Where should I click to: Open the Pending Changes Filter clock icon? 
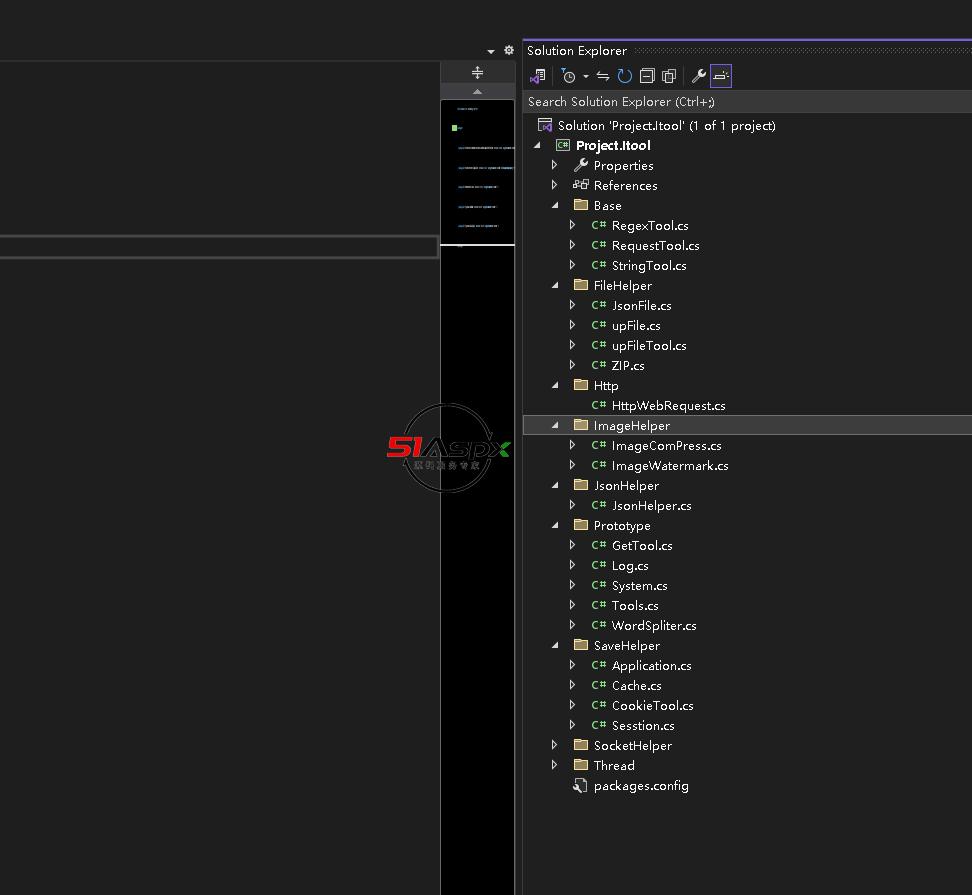[568, 76]
